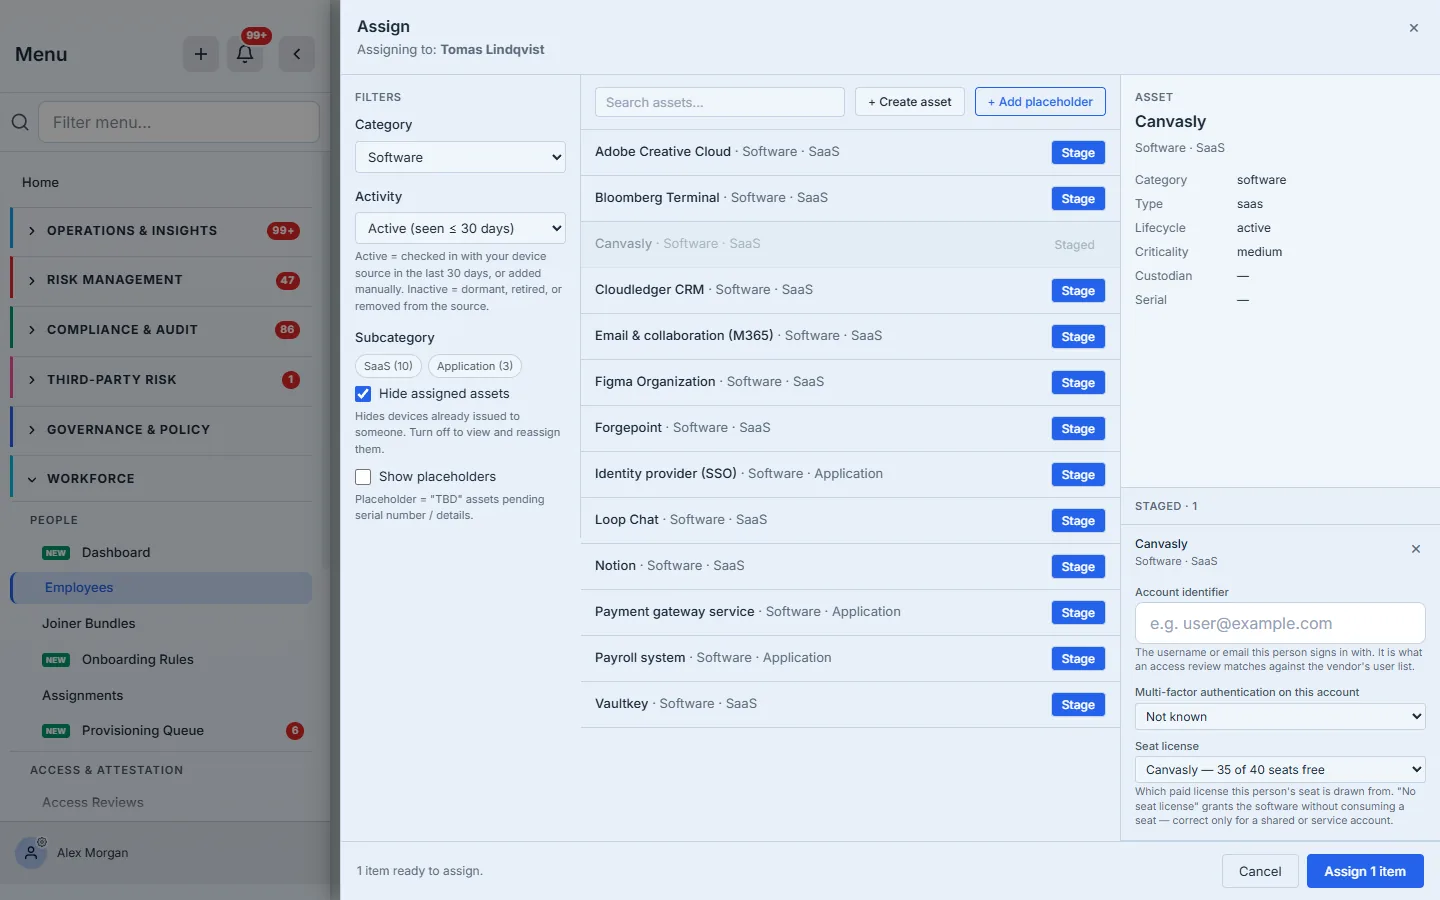
Task: Focus the Search assets field
Action: [x=720, y=102]
